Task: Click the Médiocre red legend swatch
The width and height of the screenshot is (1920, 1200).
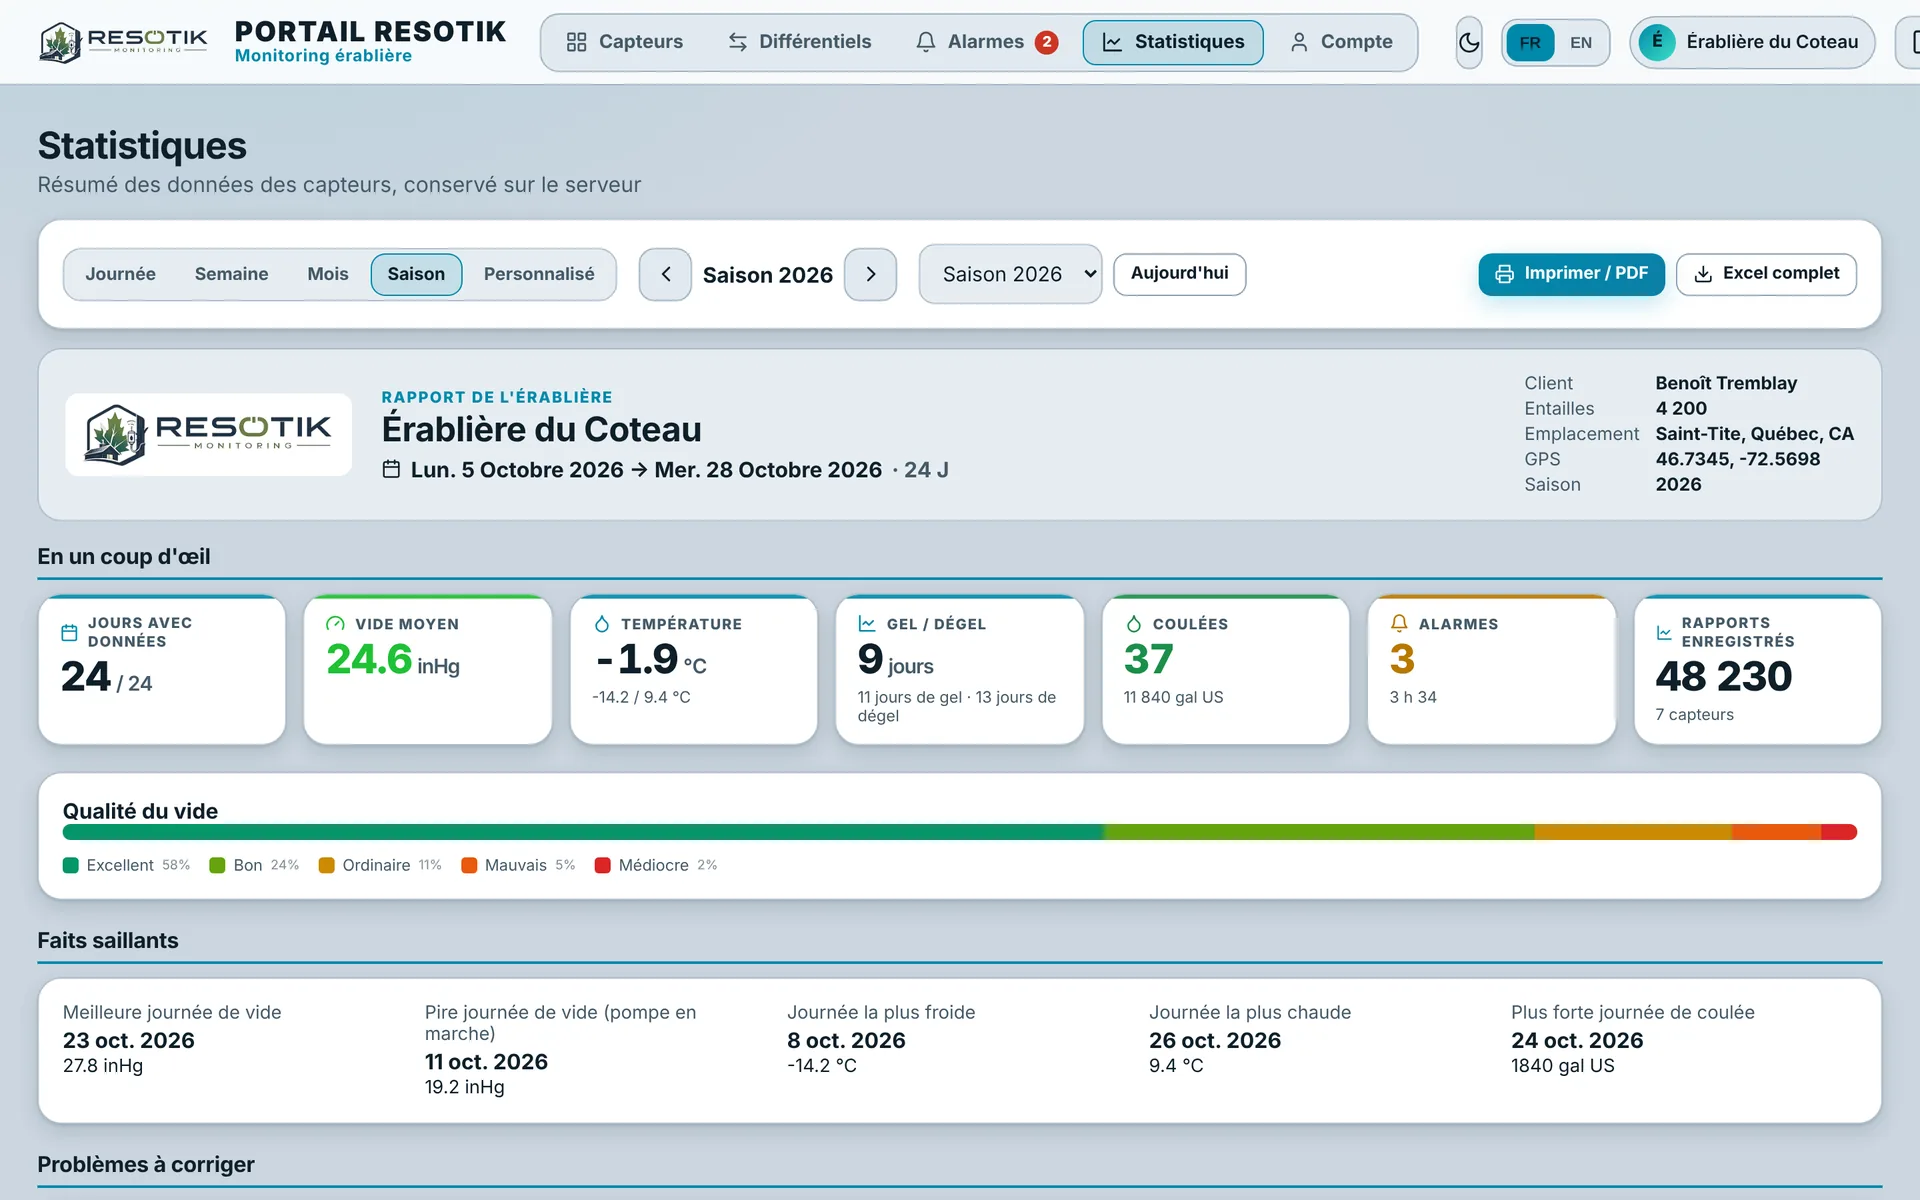Action: tap(602, 865)
